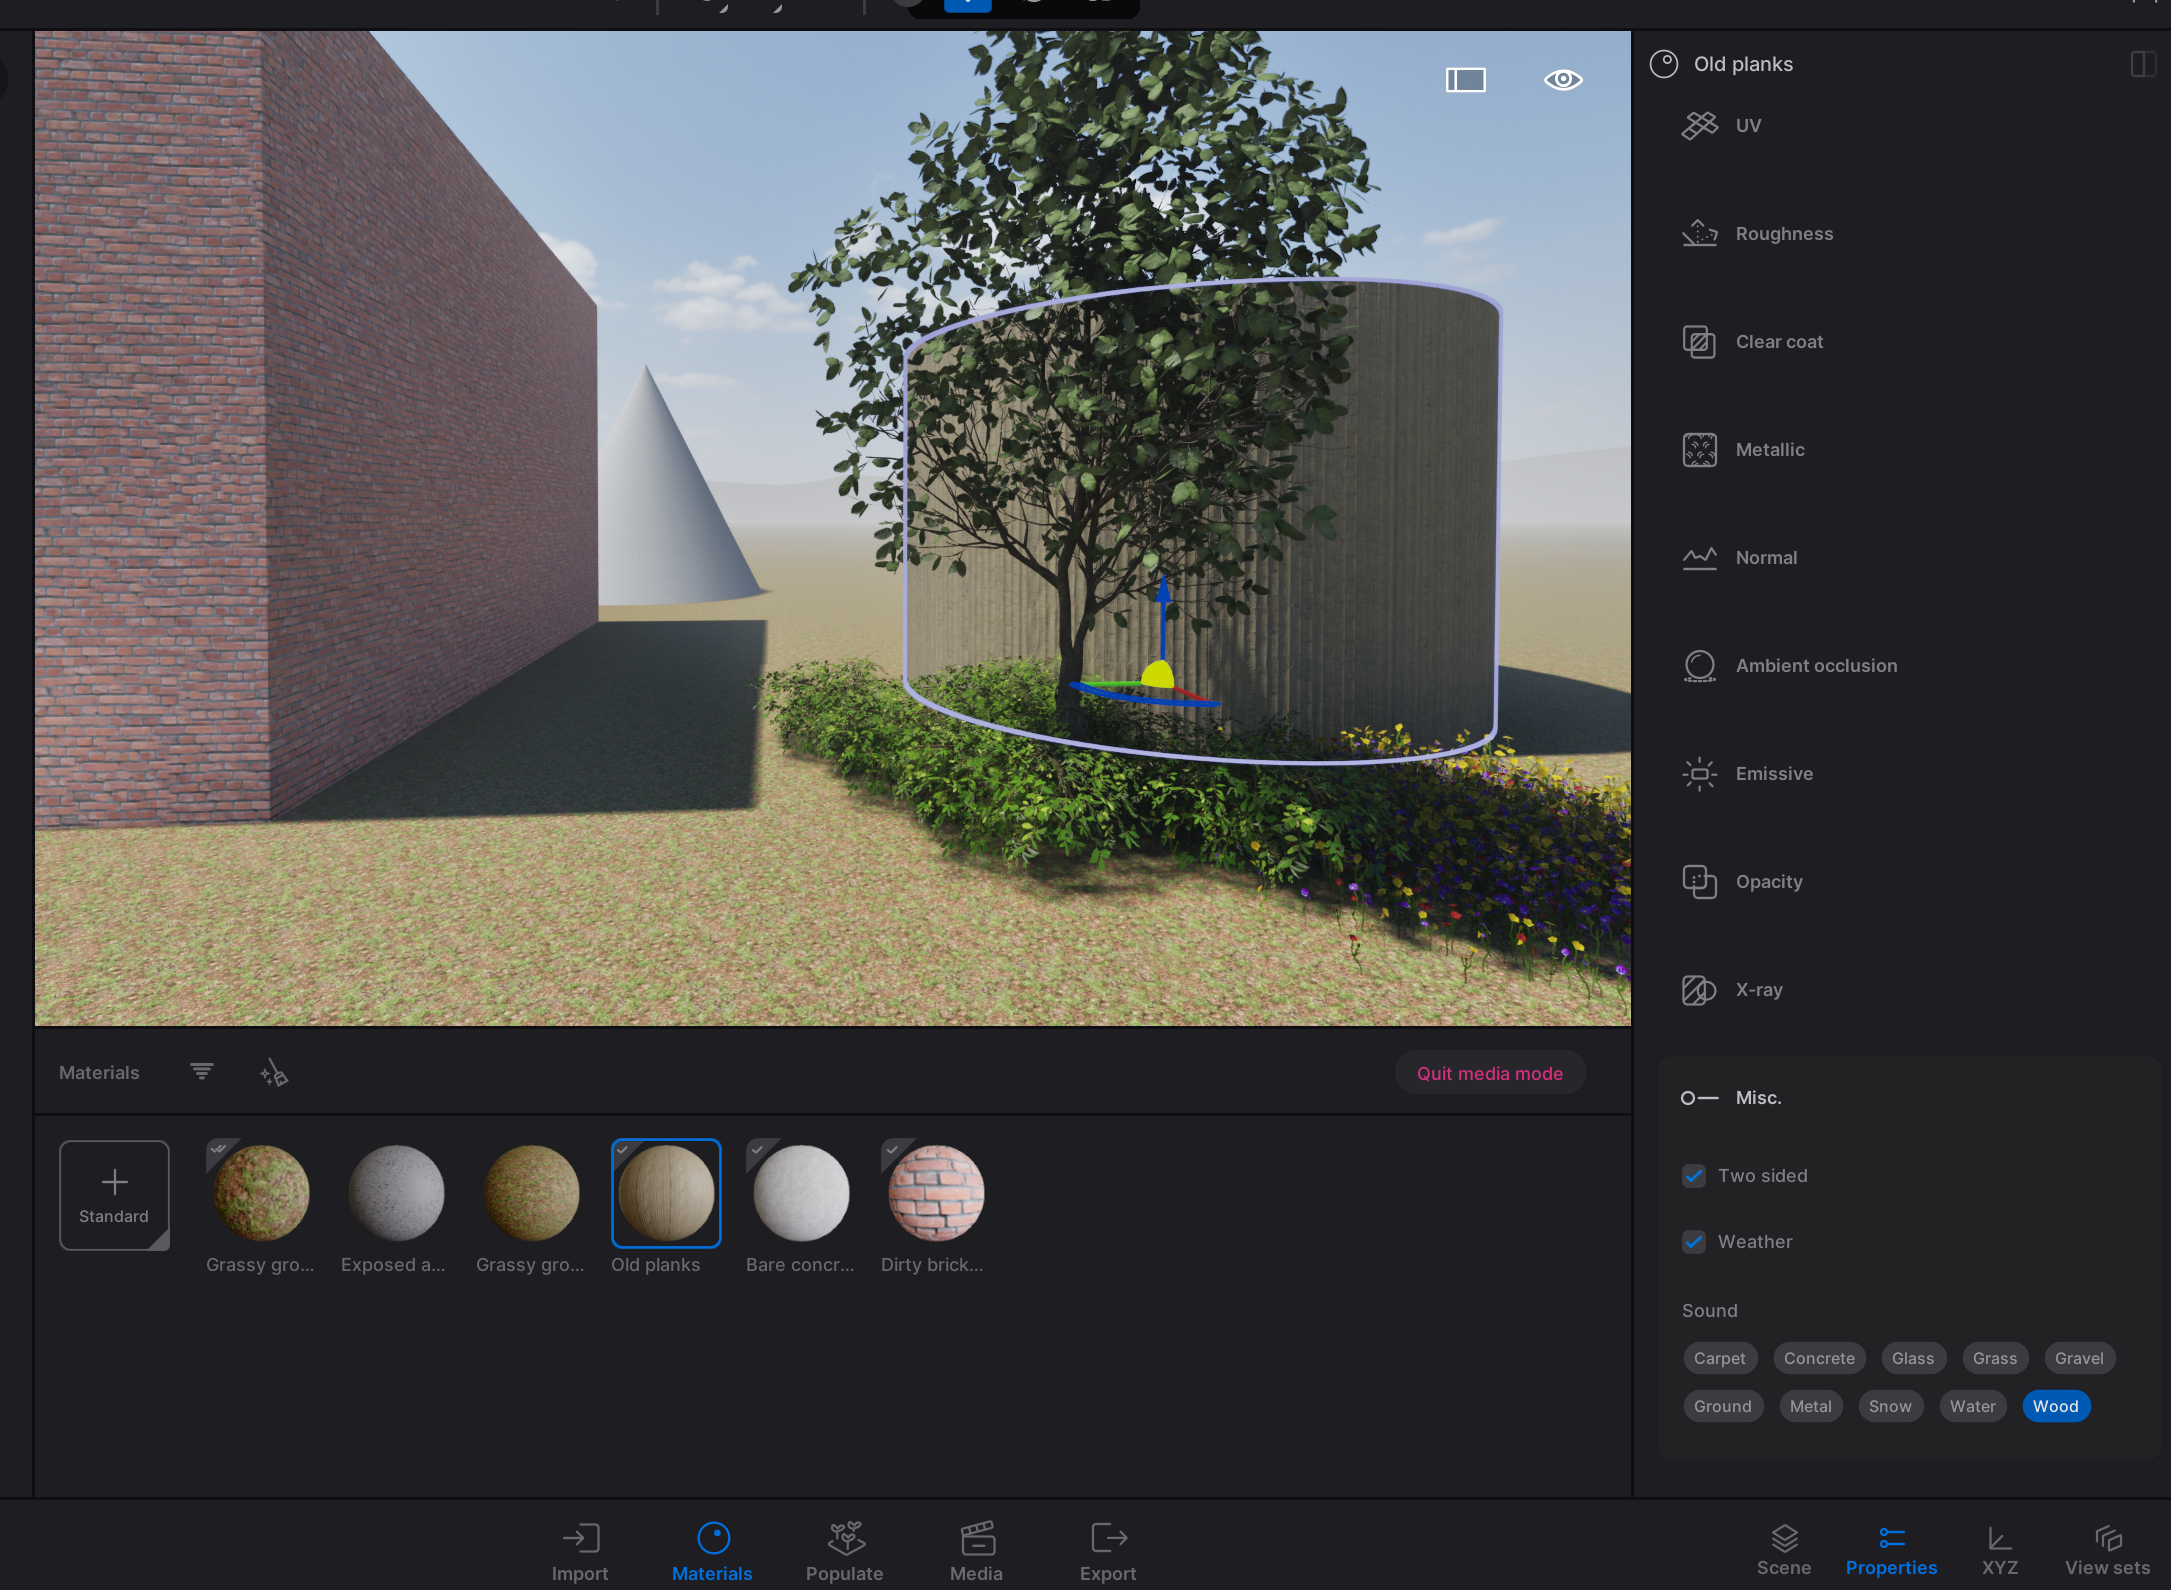This screenshot has height=1590, width=2171.
Task: Select the Metal sound tag
Action: [1809, 1406]
